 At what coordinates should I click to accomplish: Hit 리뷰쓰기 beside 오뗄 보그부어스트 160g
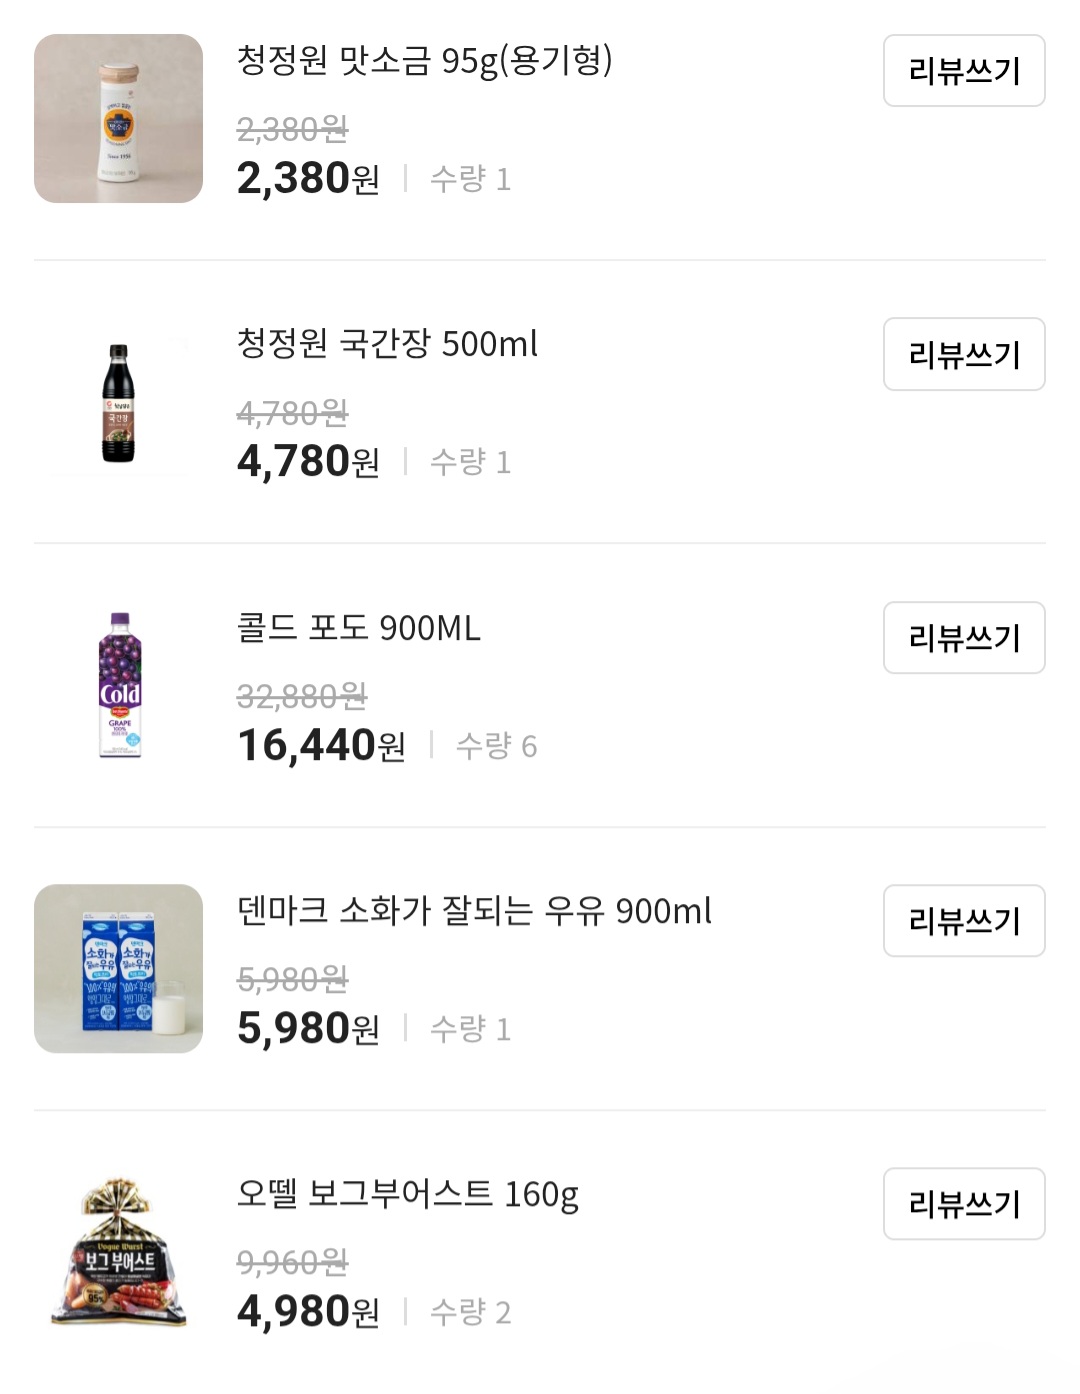tap(964, 1204)
